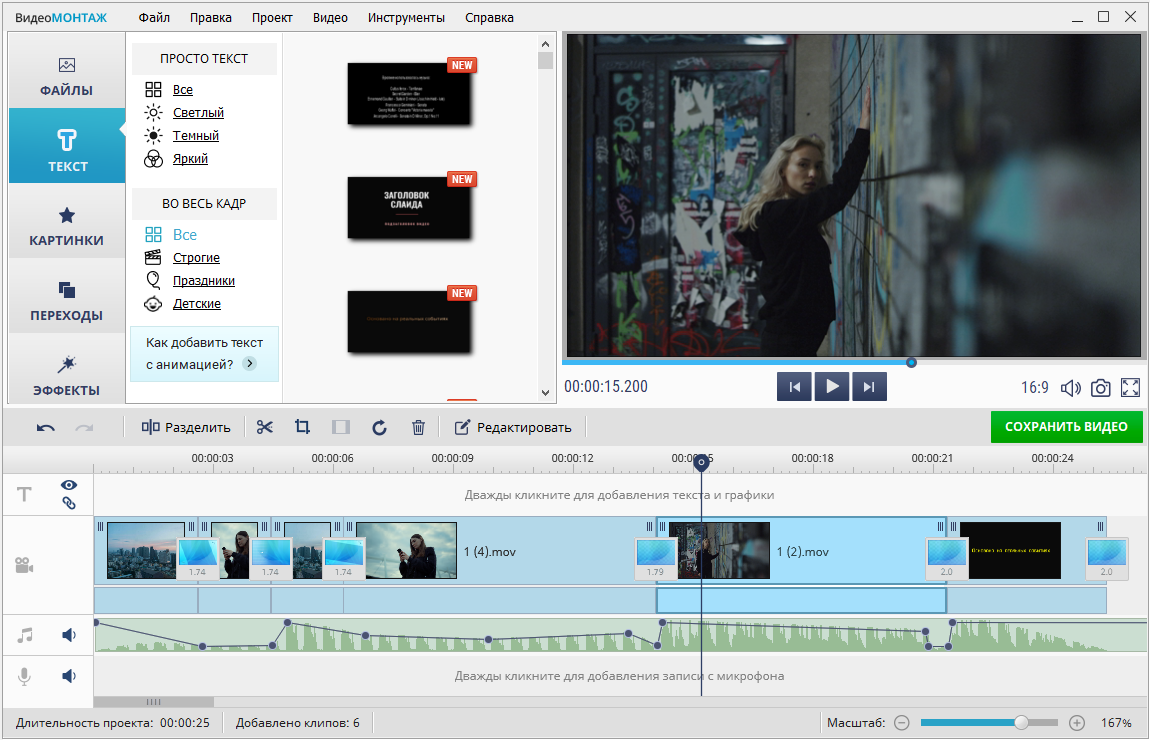The image size is (1150, 740).
Task: Toggle text track visibility eye icon
Action: tap(69, 484)
